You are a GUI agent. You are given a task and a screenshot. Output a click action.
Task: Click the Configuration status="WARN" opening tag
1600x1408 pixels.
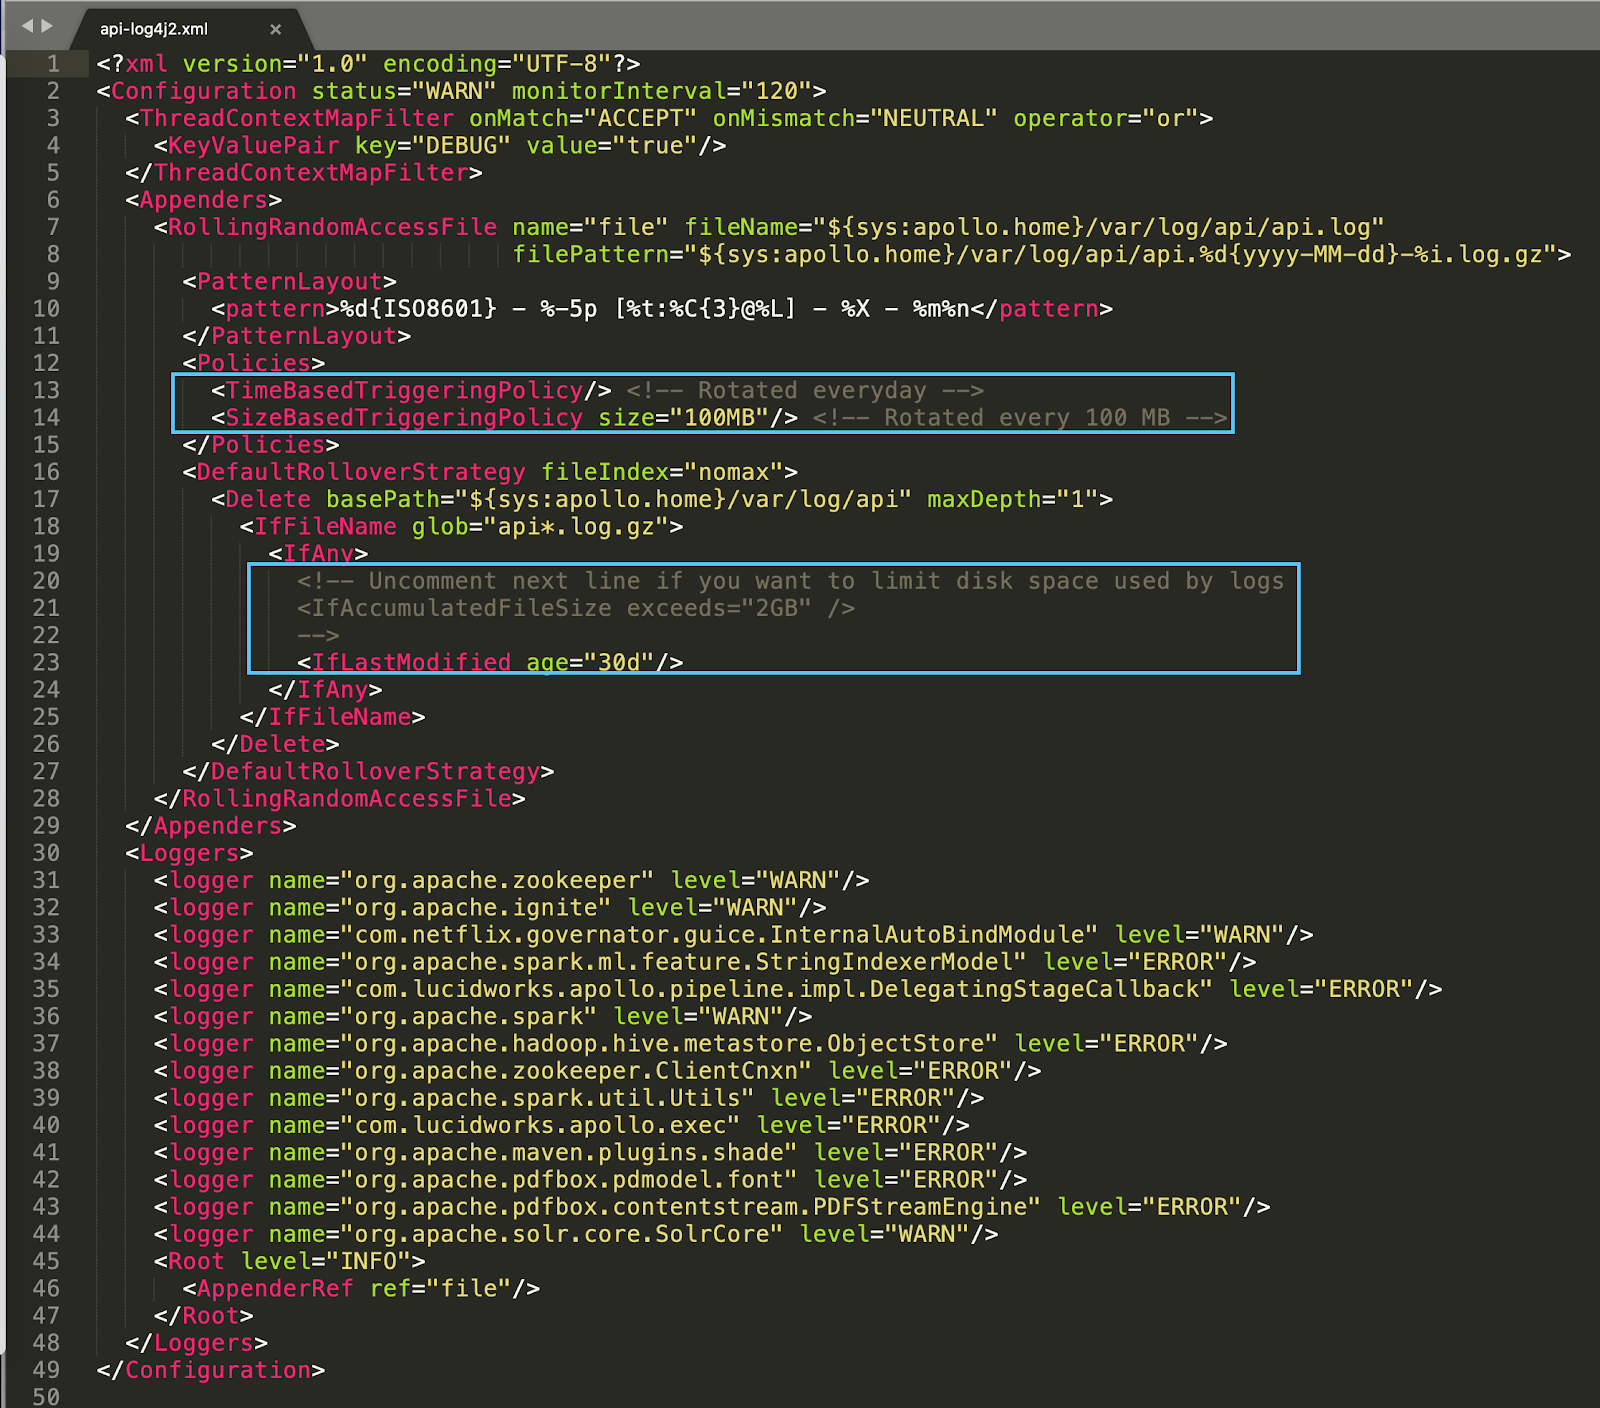[461, 91]
